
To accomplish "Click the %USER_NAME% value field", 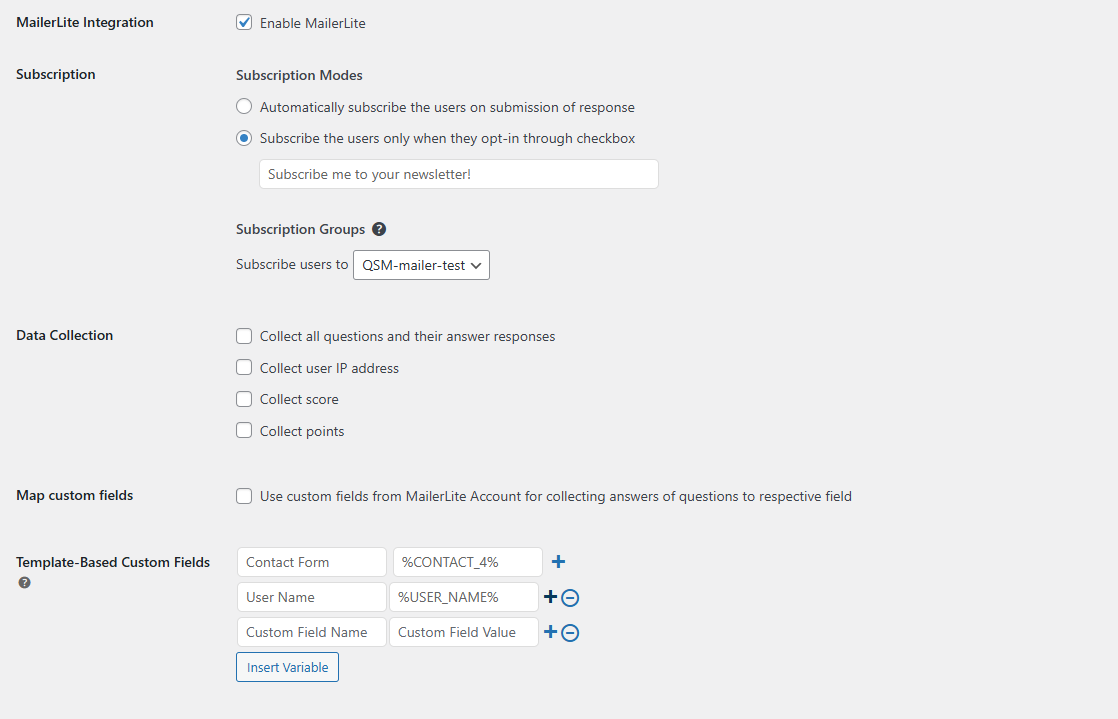I will coord(466,596).
